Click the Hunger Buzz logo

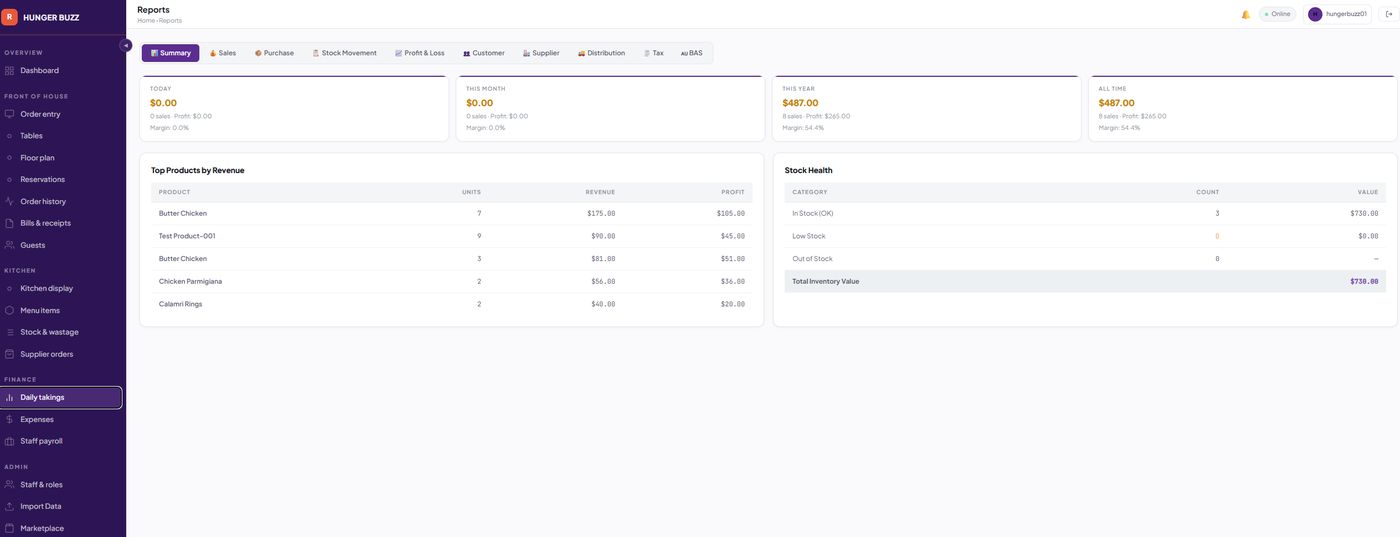click(x=9, y=17)
